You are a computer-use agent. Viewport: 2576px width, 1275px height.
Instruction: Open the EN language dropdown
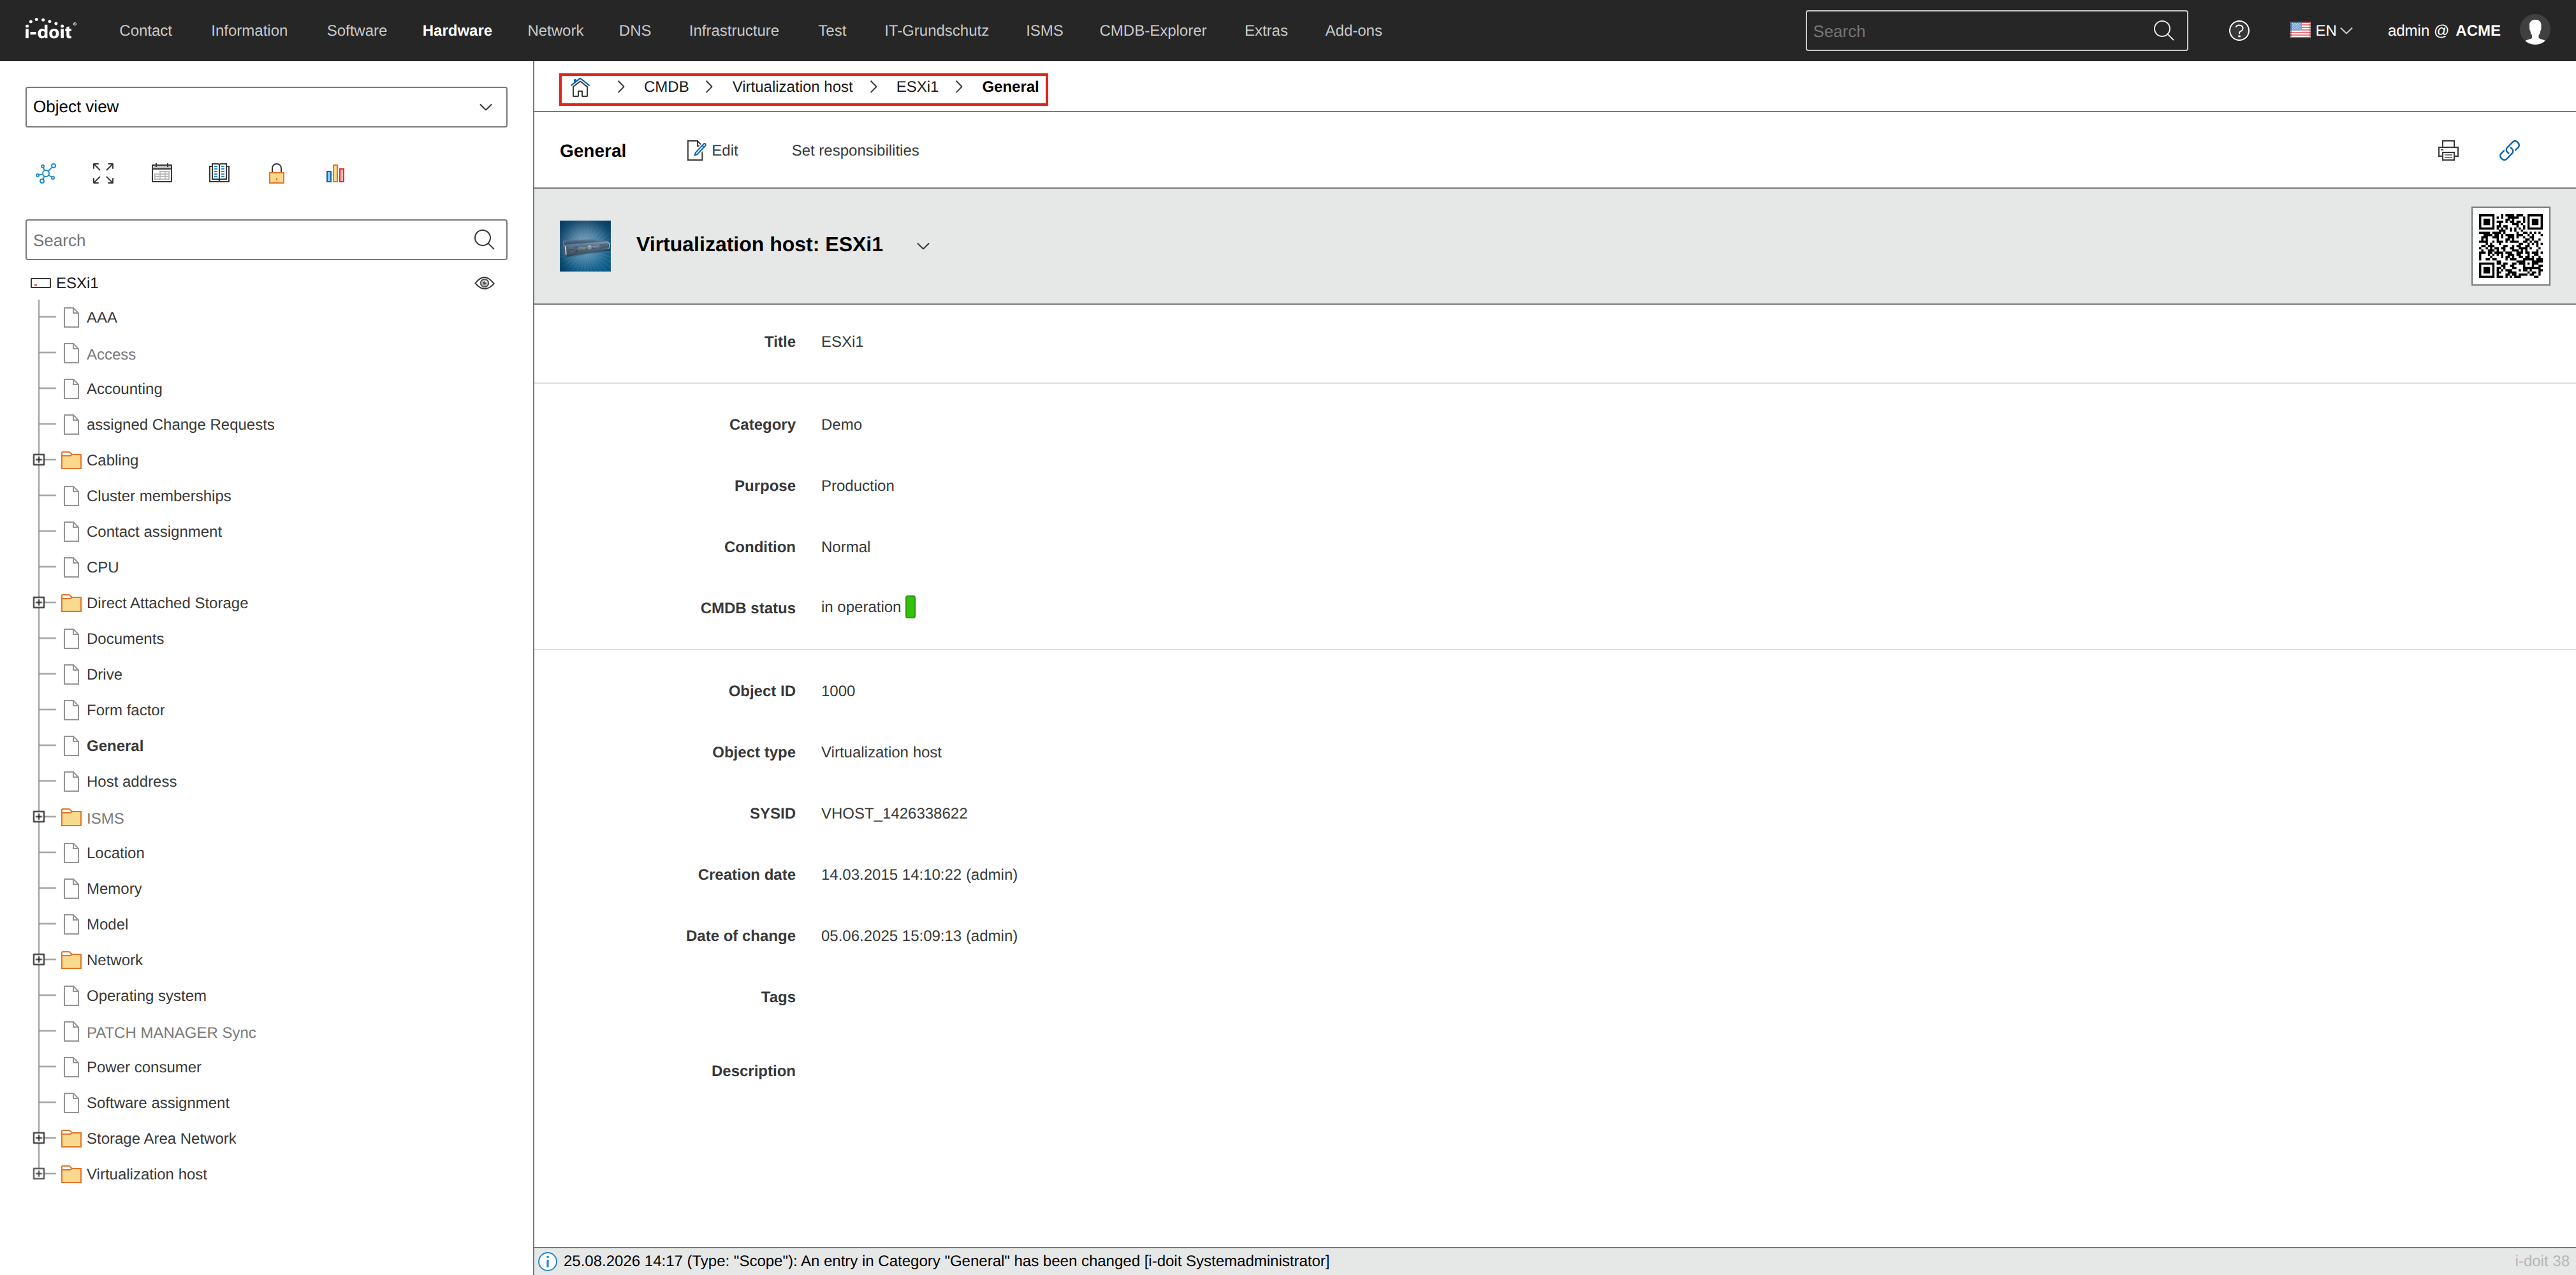(2321, 31)
